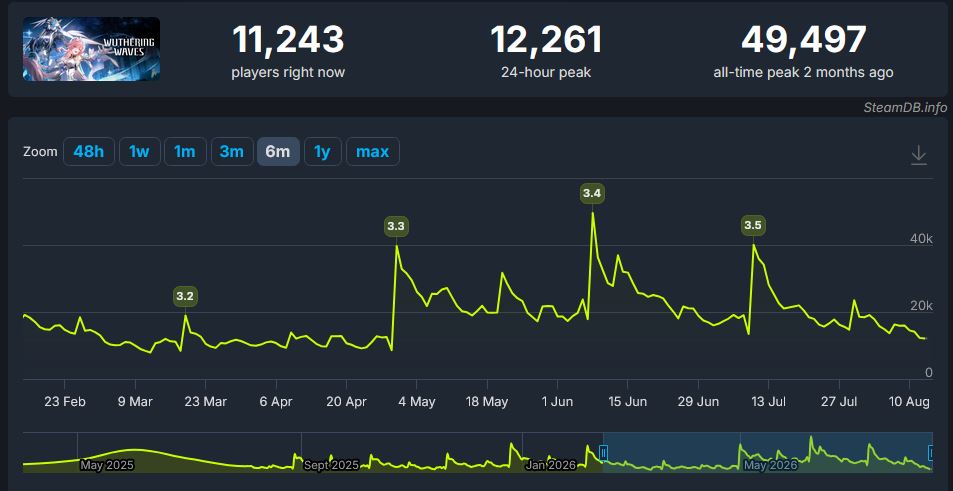953x491 pixels.
Task: Switch zoom to 1y
Action: [323, 151]
